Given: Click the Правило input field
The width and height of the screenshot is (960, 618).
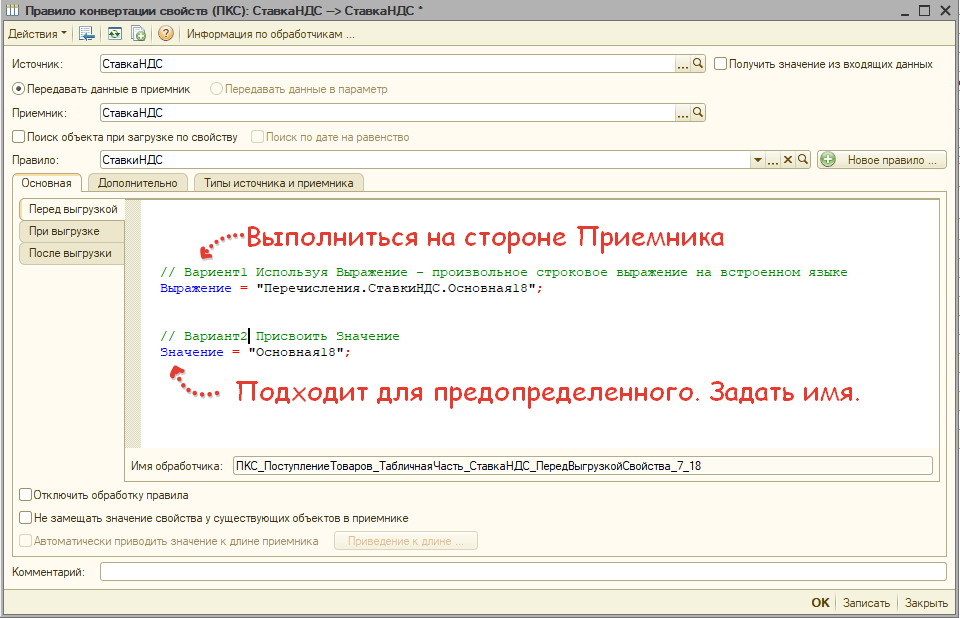Looking at the screenshot, I should (x=425, y=160).
